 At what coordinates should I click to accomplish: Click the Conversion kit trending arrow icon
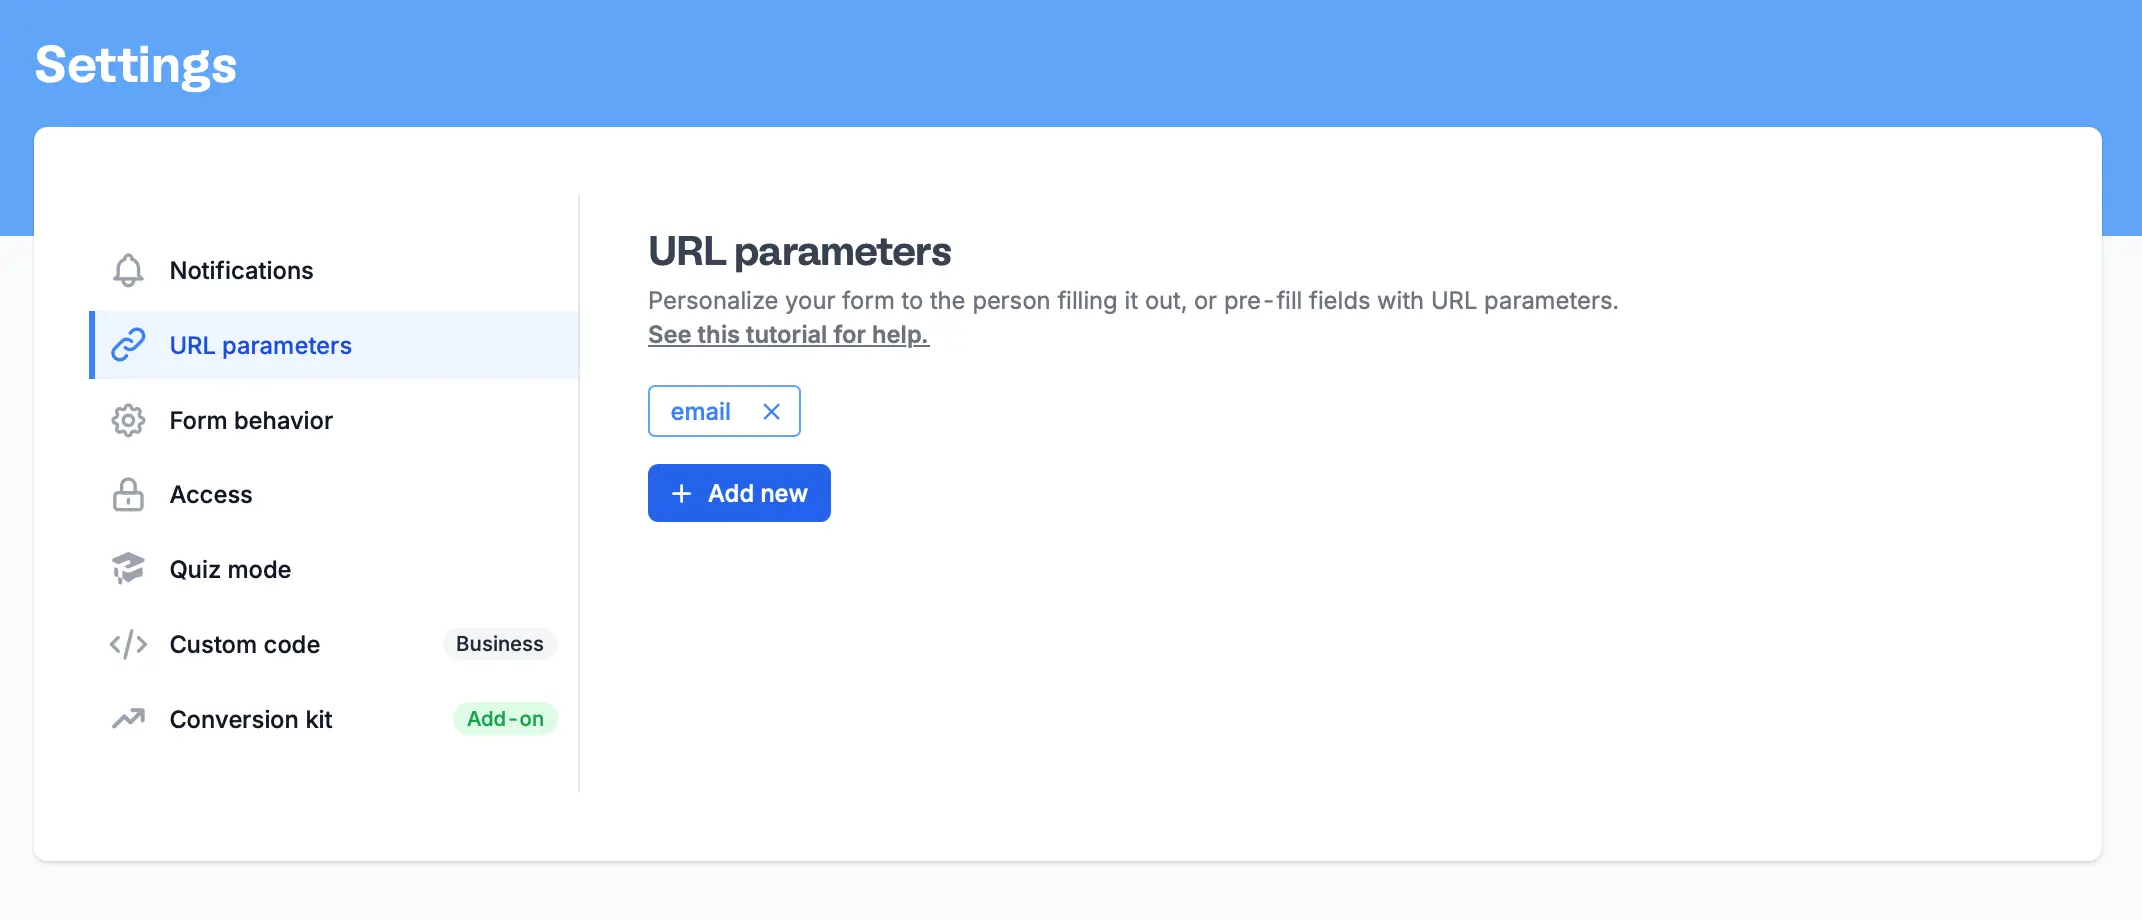tap(128, 719)
